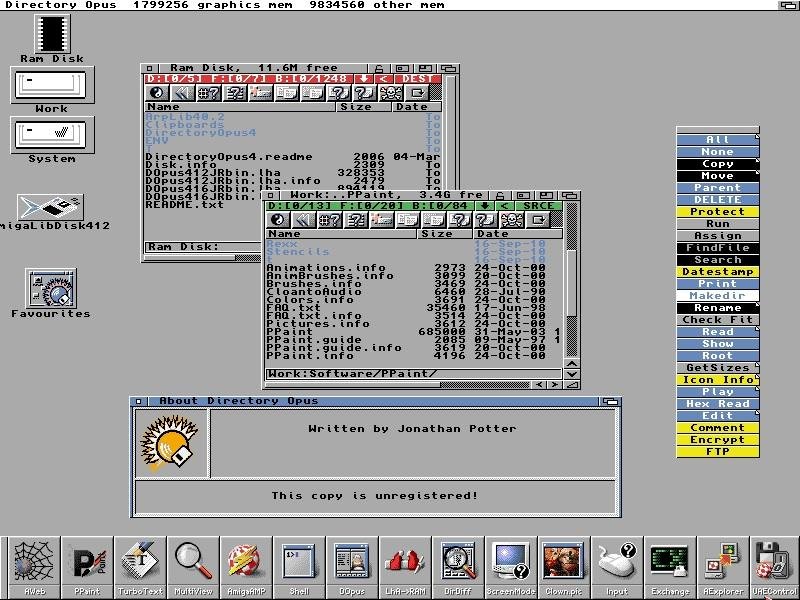Screen dimensions: 800x600
Task: Click the arrow-box icon right of skull in Ram Disk lister
Action: [x=417, y=93]
